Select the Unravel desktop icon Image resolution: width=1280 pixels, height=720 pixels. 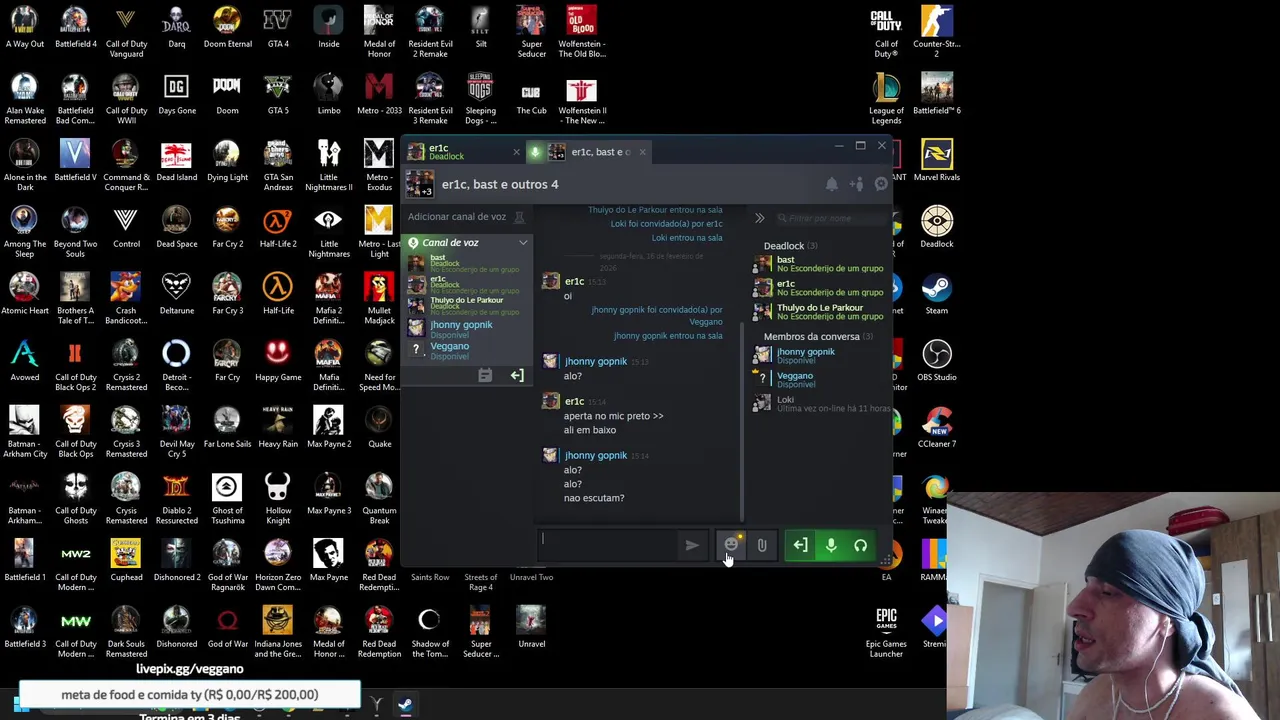tap(531, 628)
